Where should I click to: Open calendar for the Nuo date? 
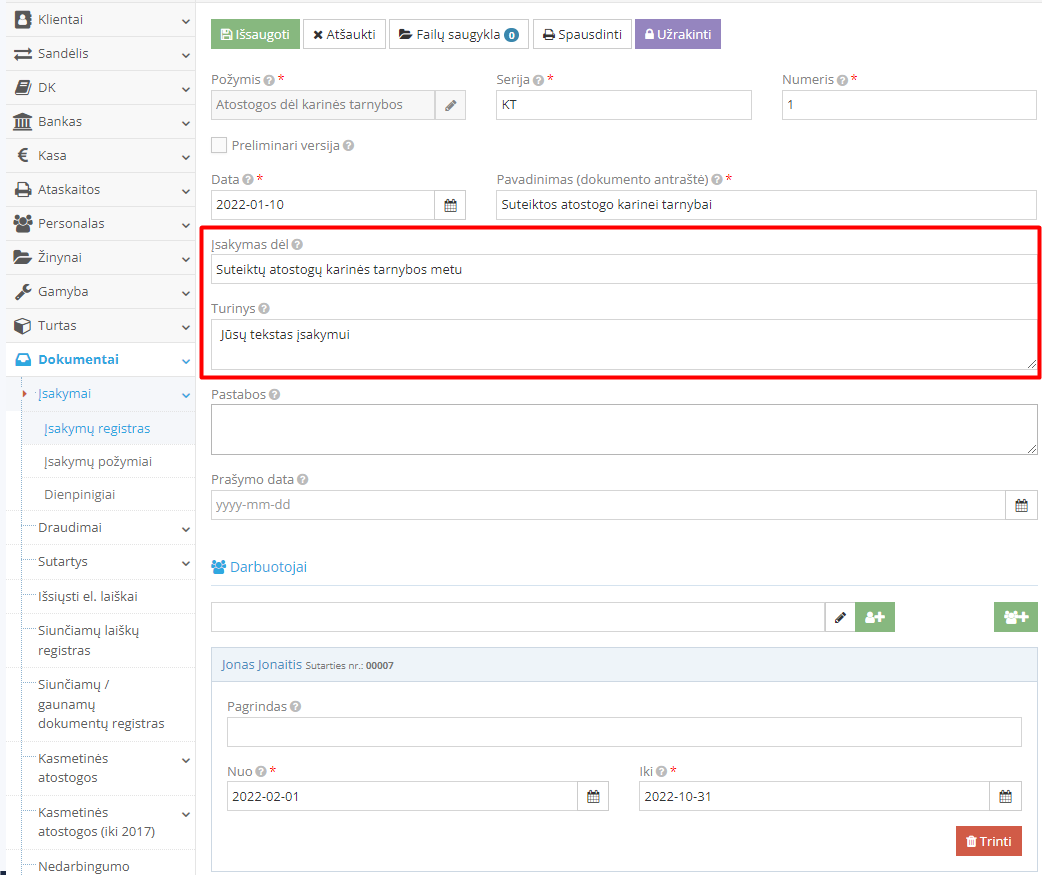pyautogui.click(x=593, y=796)
